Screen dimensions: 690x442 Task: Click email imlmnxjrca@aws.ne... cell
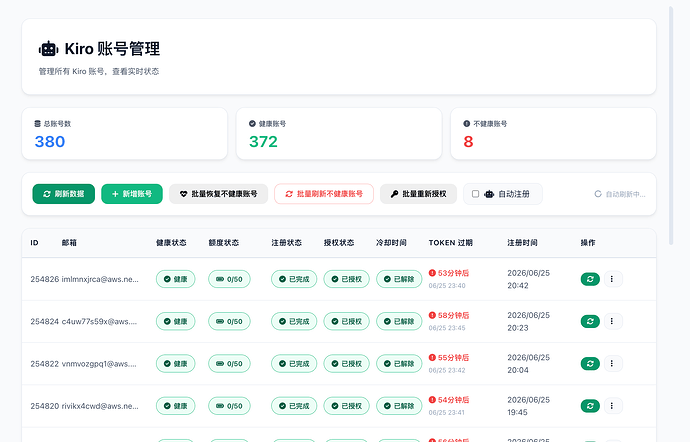pyautogui.click(x=100, y=279)
